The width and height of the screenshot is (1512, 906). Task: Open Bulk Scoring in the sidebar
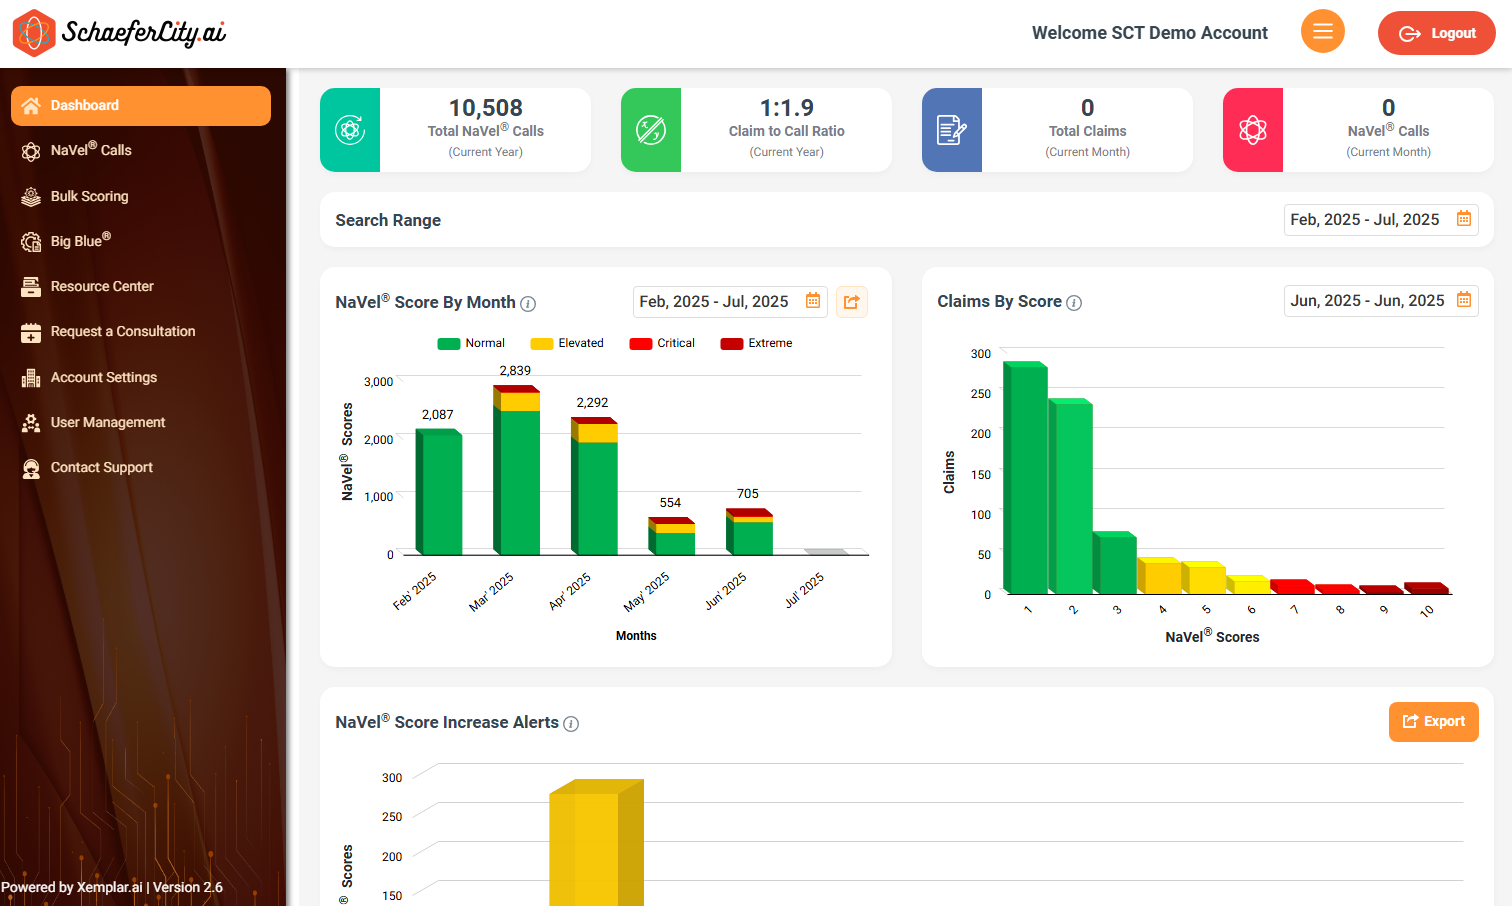tap(89, 196)
